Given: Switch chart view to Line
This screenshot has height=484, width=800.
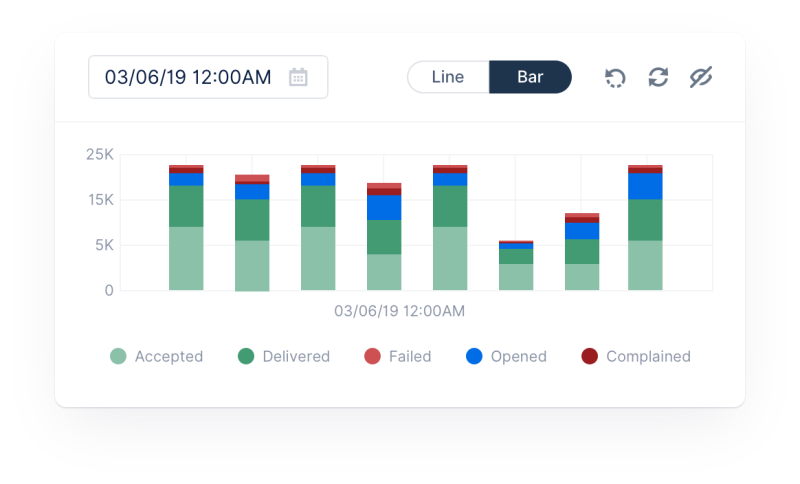Looking at the screenshot, I should [448, 77].
